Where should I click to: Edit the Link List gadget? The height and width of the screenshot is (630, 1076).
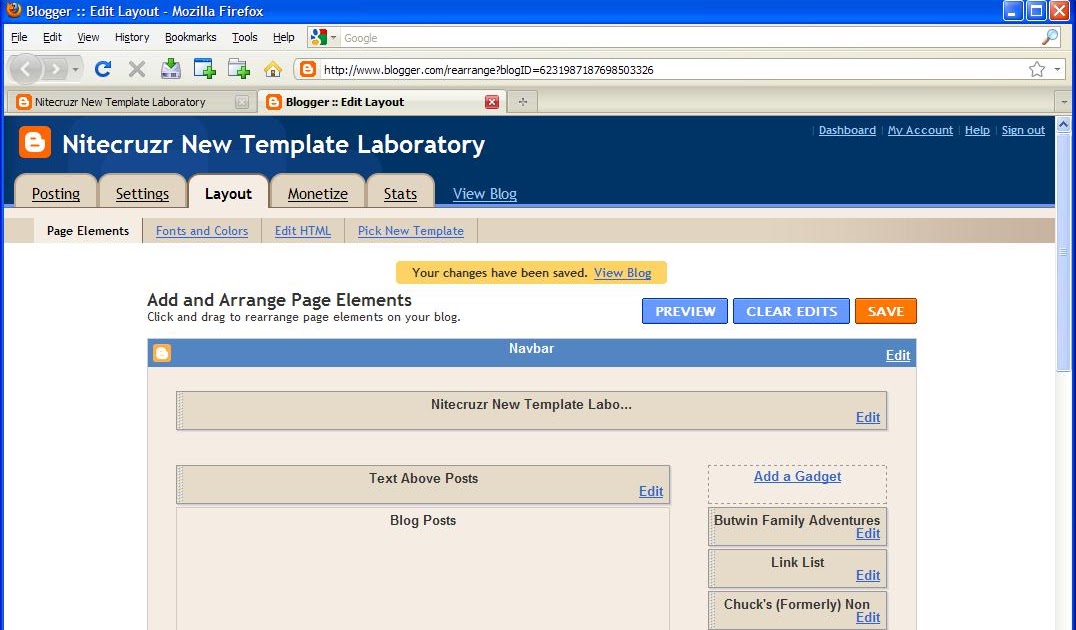(x=867, y=576)
